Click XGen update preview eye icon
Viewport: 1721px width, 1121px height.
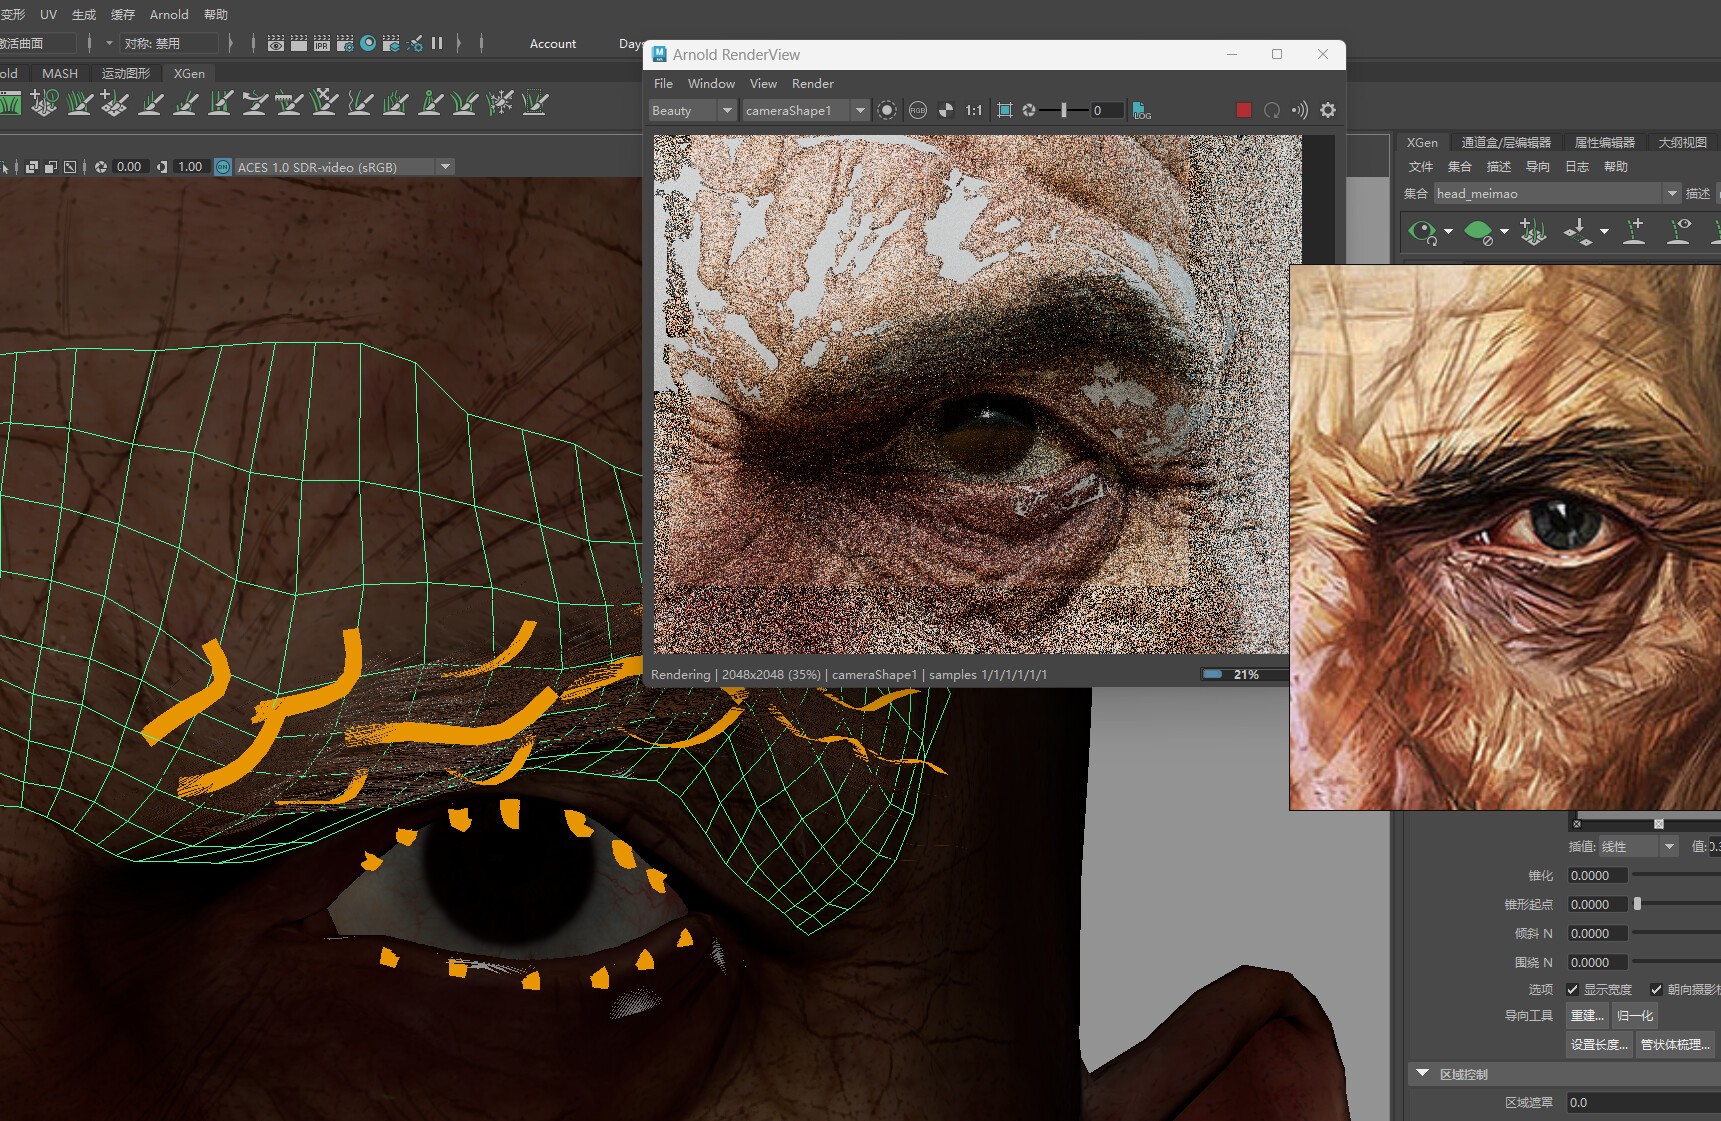point(1421,232)
